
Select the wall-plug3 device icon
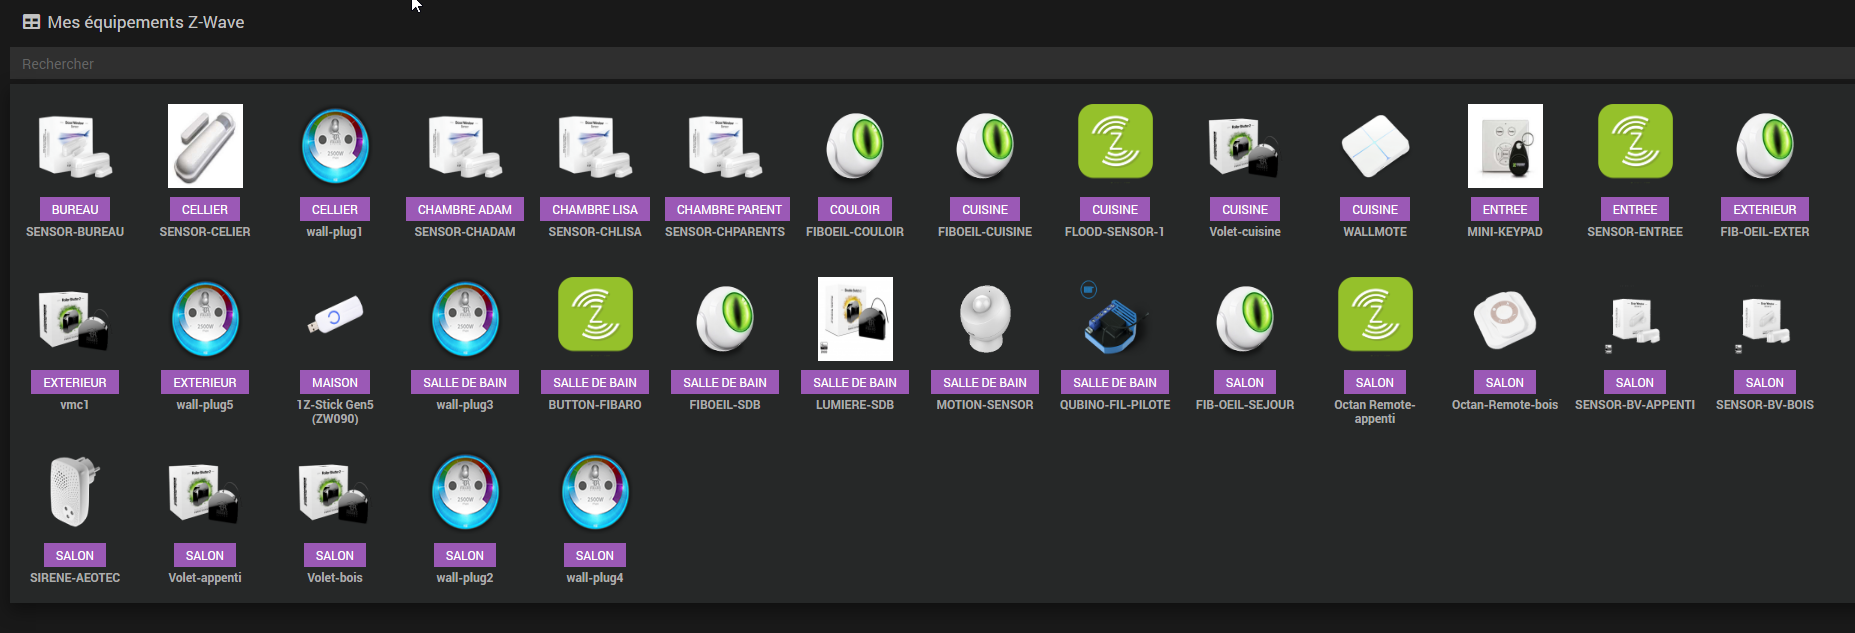point(465,319)
